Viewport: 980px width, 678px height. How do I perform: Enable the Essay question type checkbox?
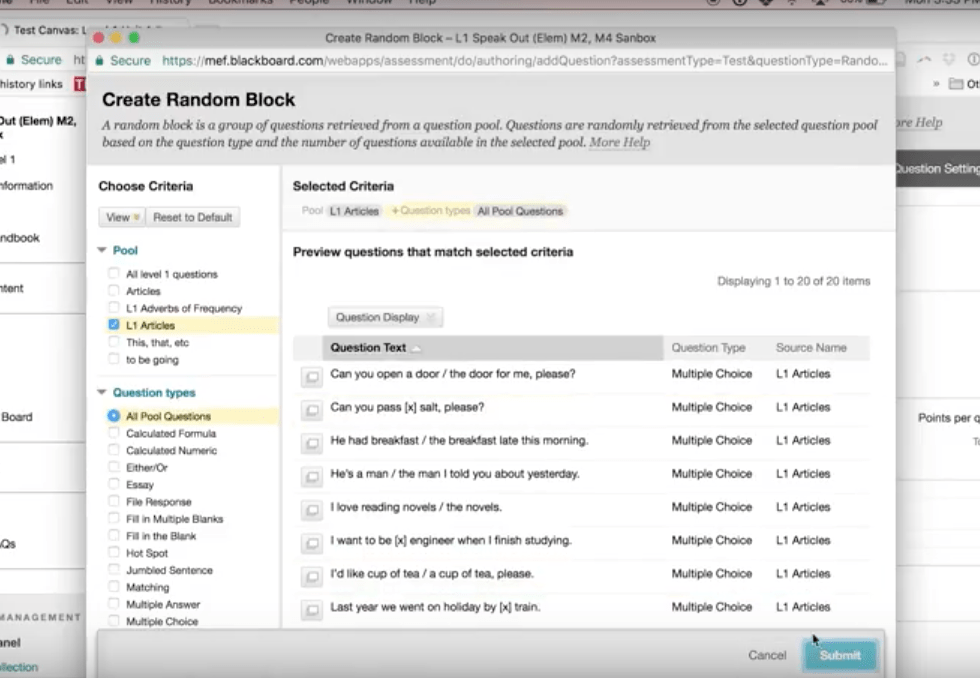coord(114,485)
